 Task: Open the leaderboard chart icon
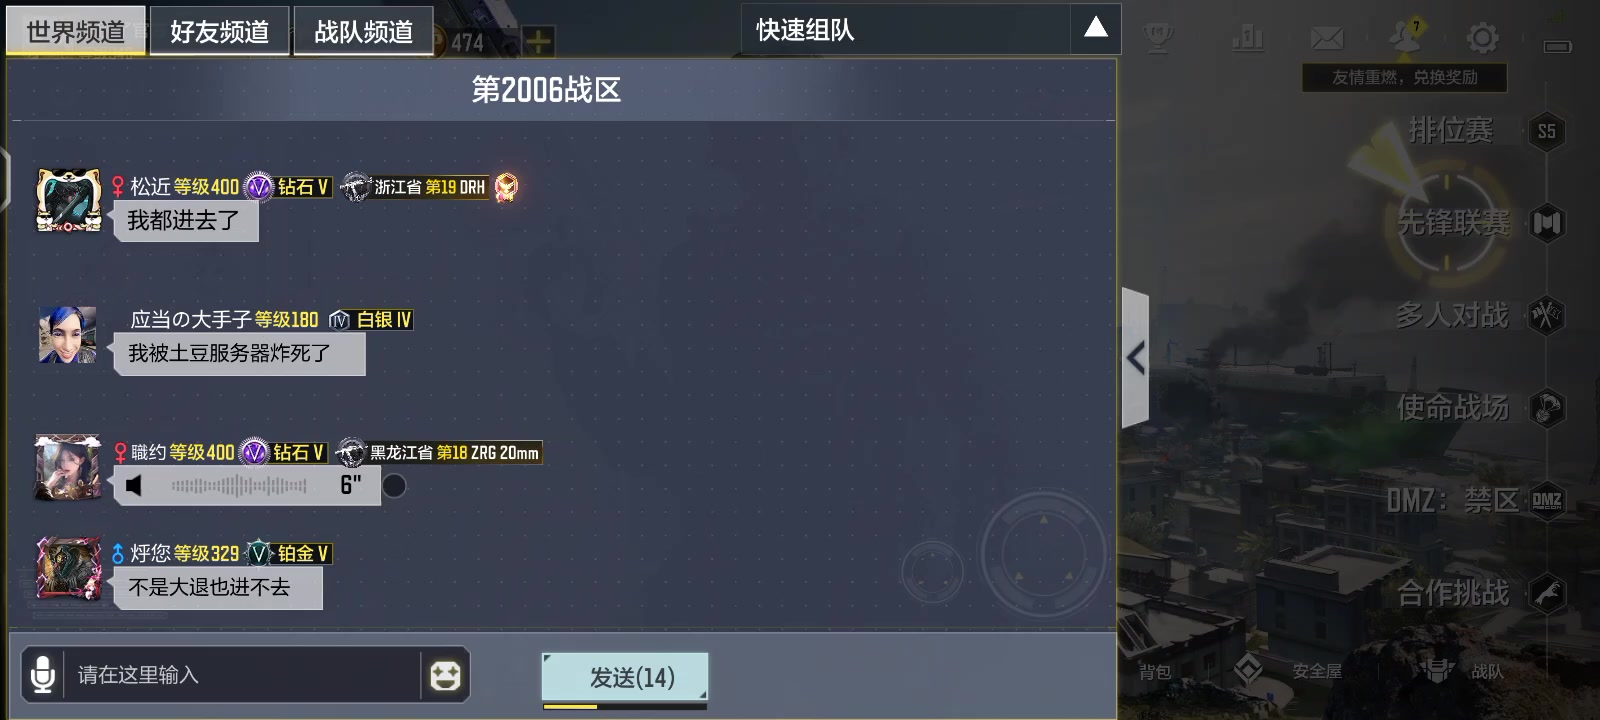point(1247,38)
